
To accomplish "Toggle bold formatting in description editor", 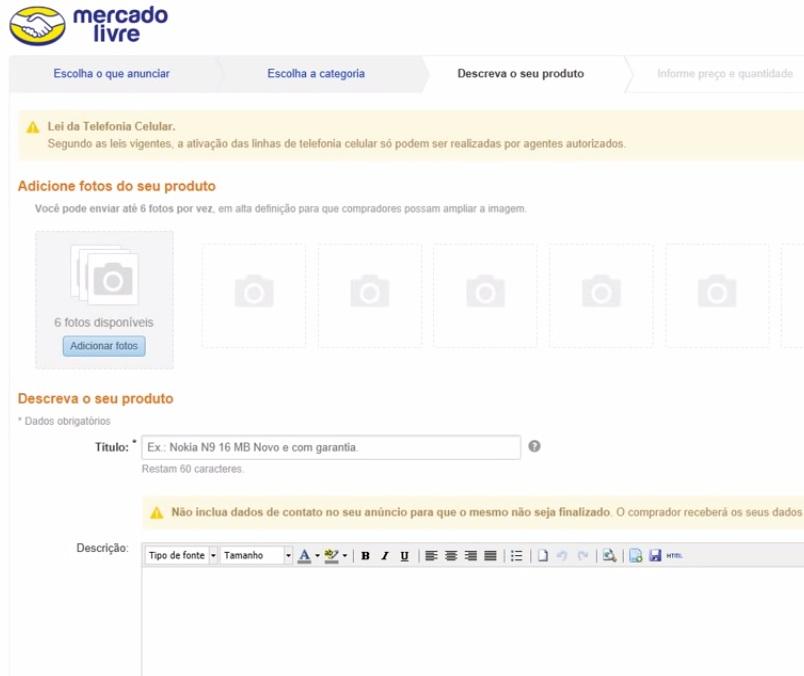I will click(x=365, y=556).
